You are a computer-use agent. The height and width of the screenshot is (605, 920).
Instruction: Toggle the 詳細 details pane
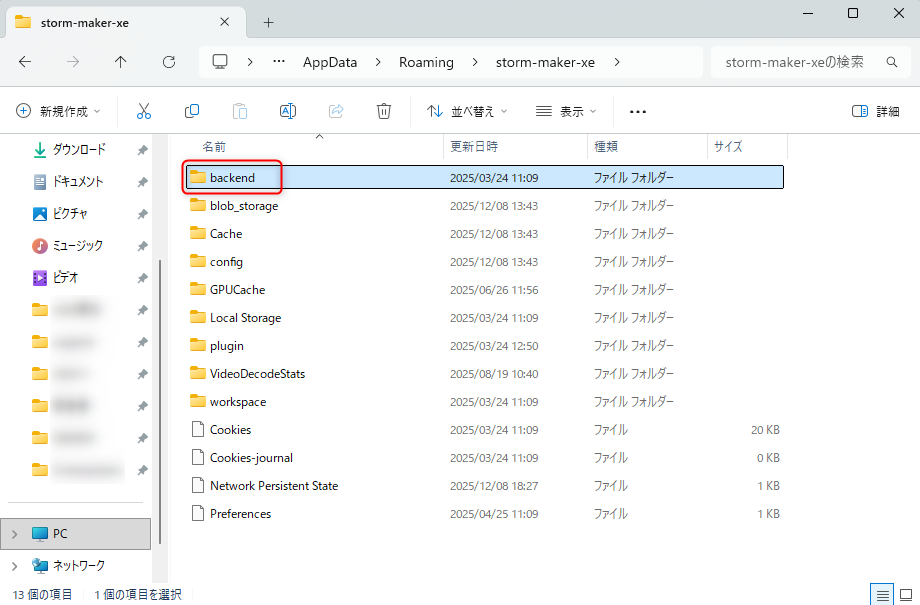coord(875,111)
